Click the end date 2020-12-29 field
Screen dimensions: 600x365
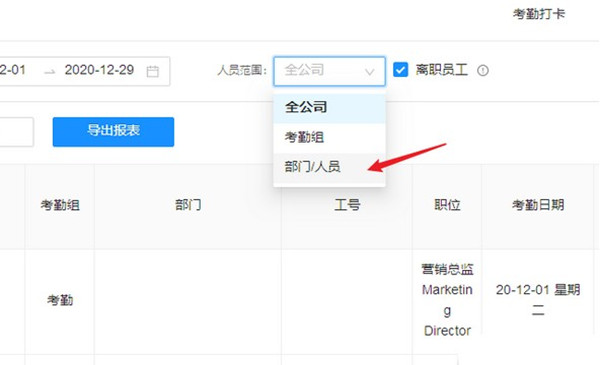(x=99, y=70)
